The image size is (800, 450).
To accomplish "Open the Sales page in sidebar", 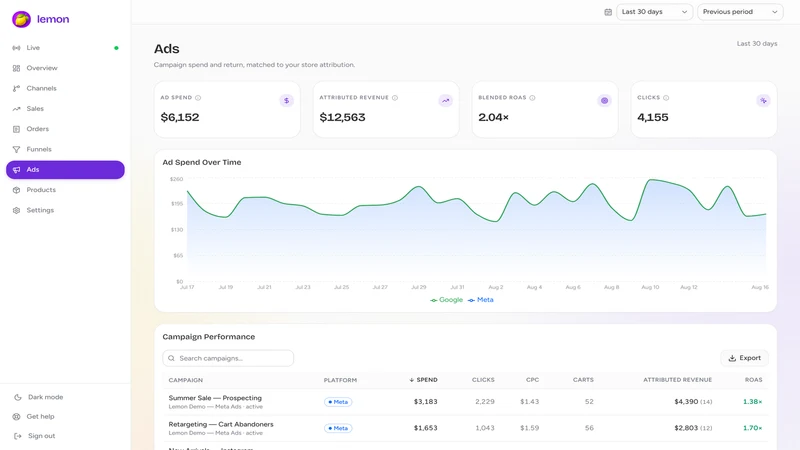I will [x=65, y=109].
